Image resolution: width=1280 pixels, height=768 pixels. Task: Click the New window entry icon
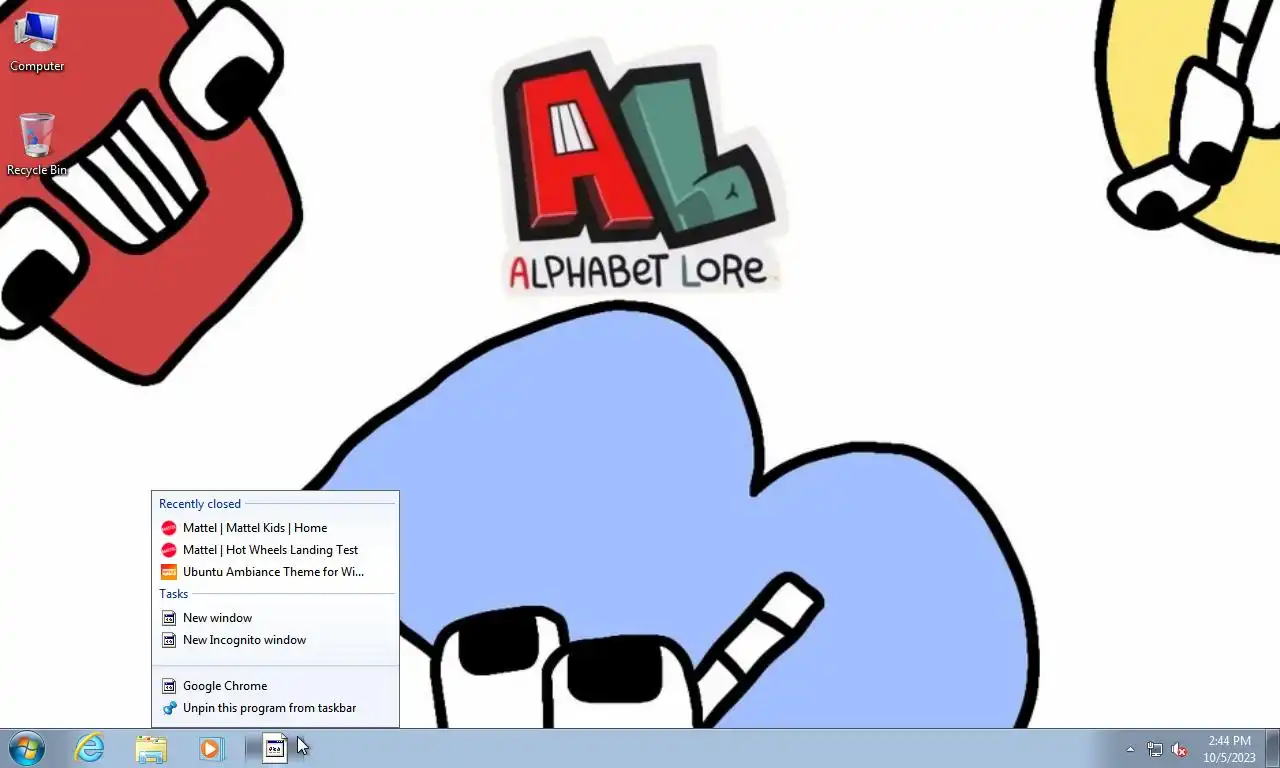(x=169, y=618)
